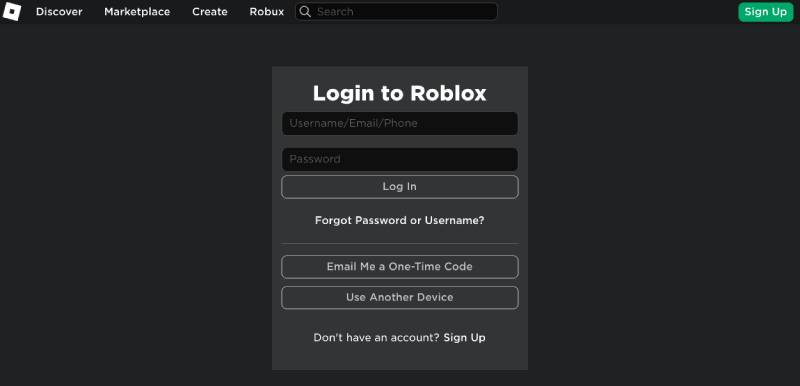Focus the Password input box
Viewport: 800px width, 386px height.
pyautogui.click(x=399, y=159)
